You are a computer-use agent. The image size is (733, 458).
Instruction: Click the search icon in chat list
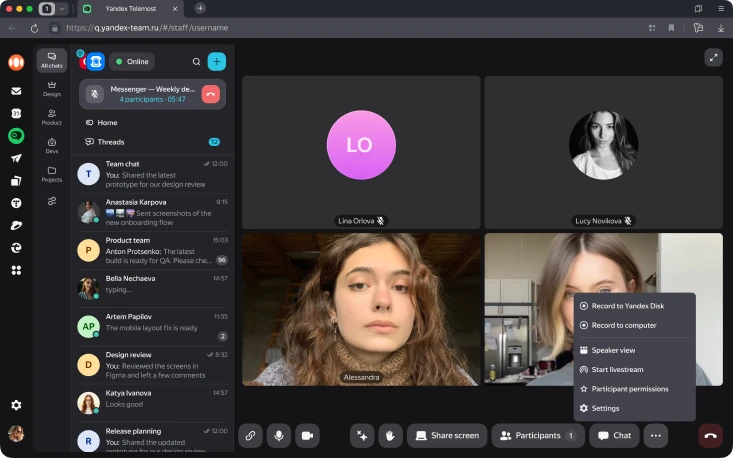196,62
